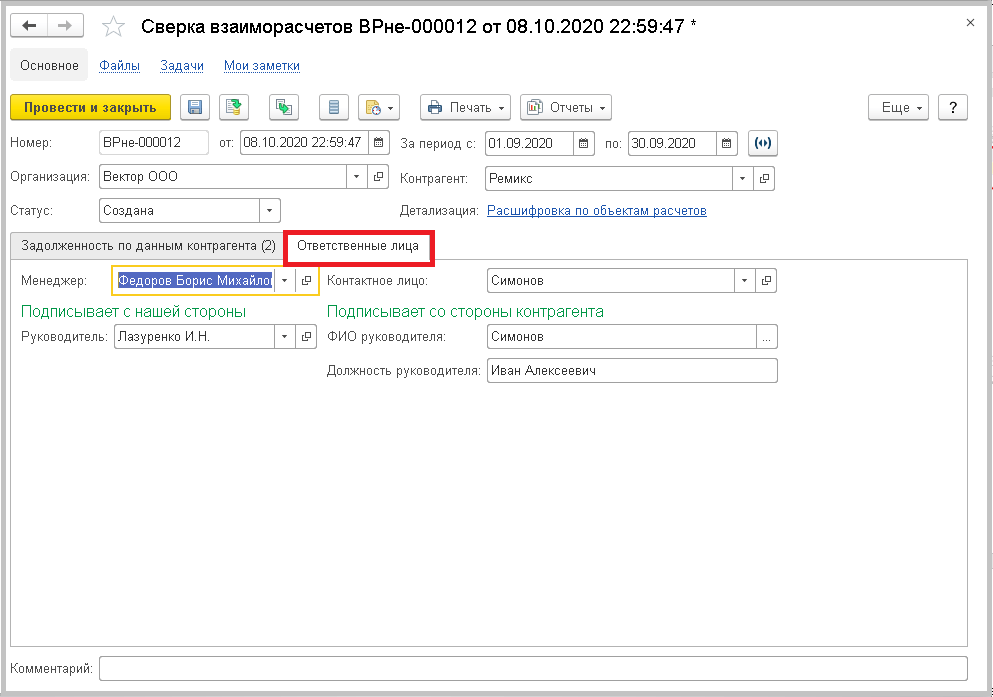Click the structure list icon in toolbar

(334, 108)
